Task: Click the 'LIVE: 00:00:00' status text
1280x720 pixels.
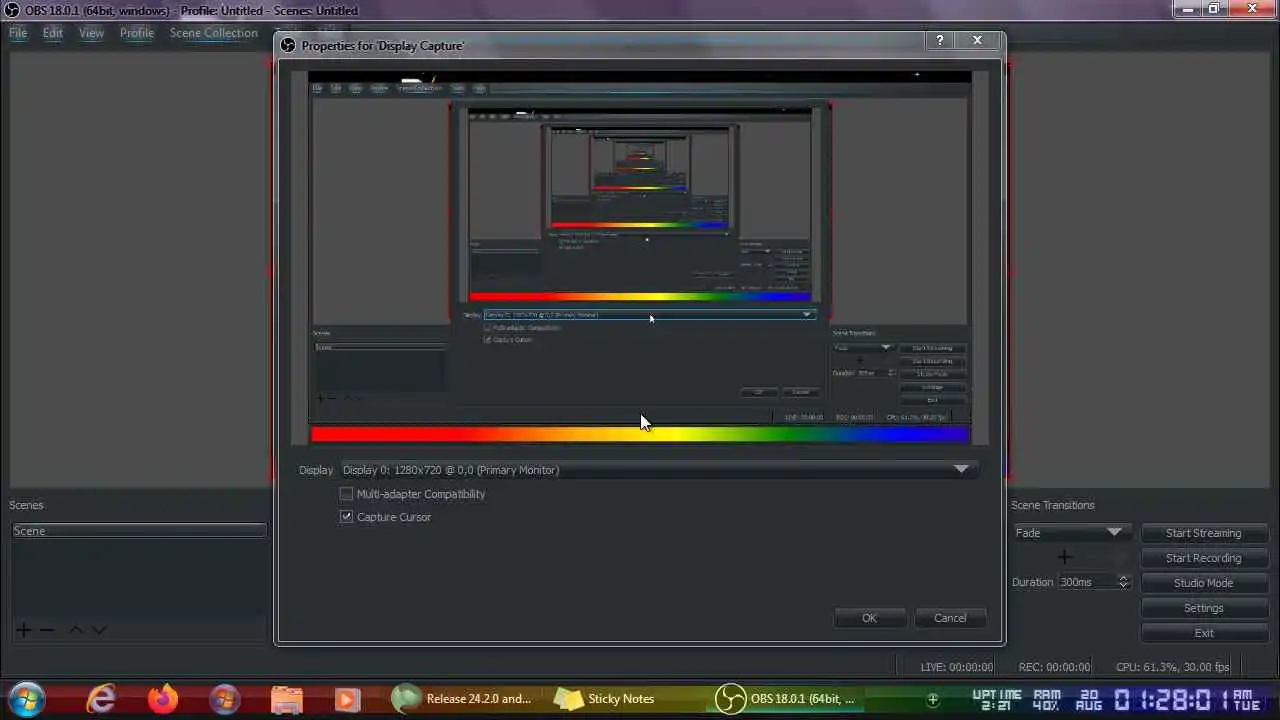Action: tap(957, 667)
